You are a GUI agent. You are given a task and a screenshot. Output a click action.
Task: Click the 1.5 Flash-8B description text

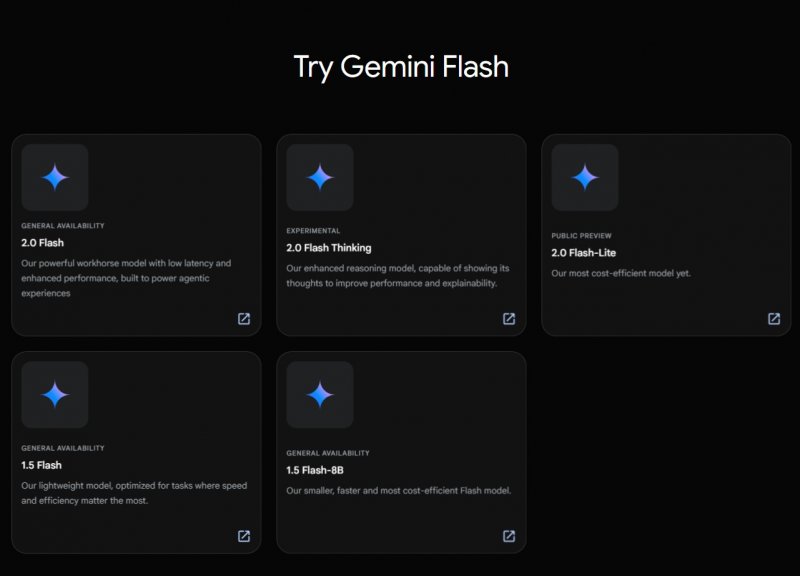399,489
